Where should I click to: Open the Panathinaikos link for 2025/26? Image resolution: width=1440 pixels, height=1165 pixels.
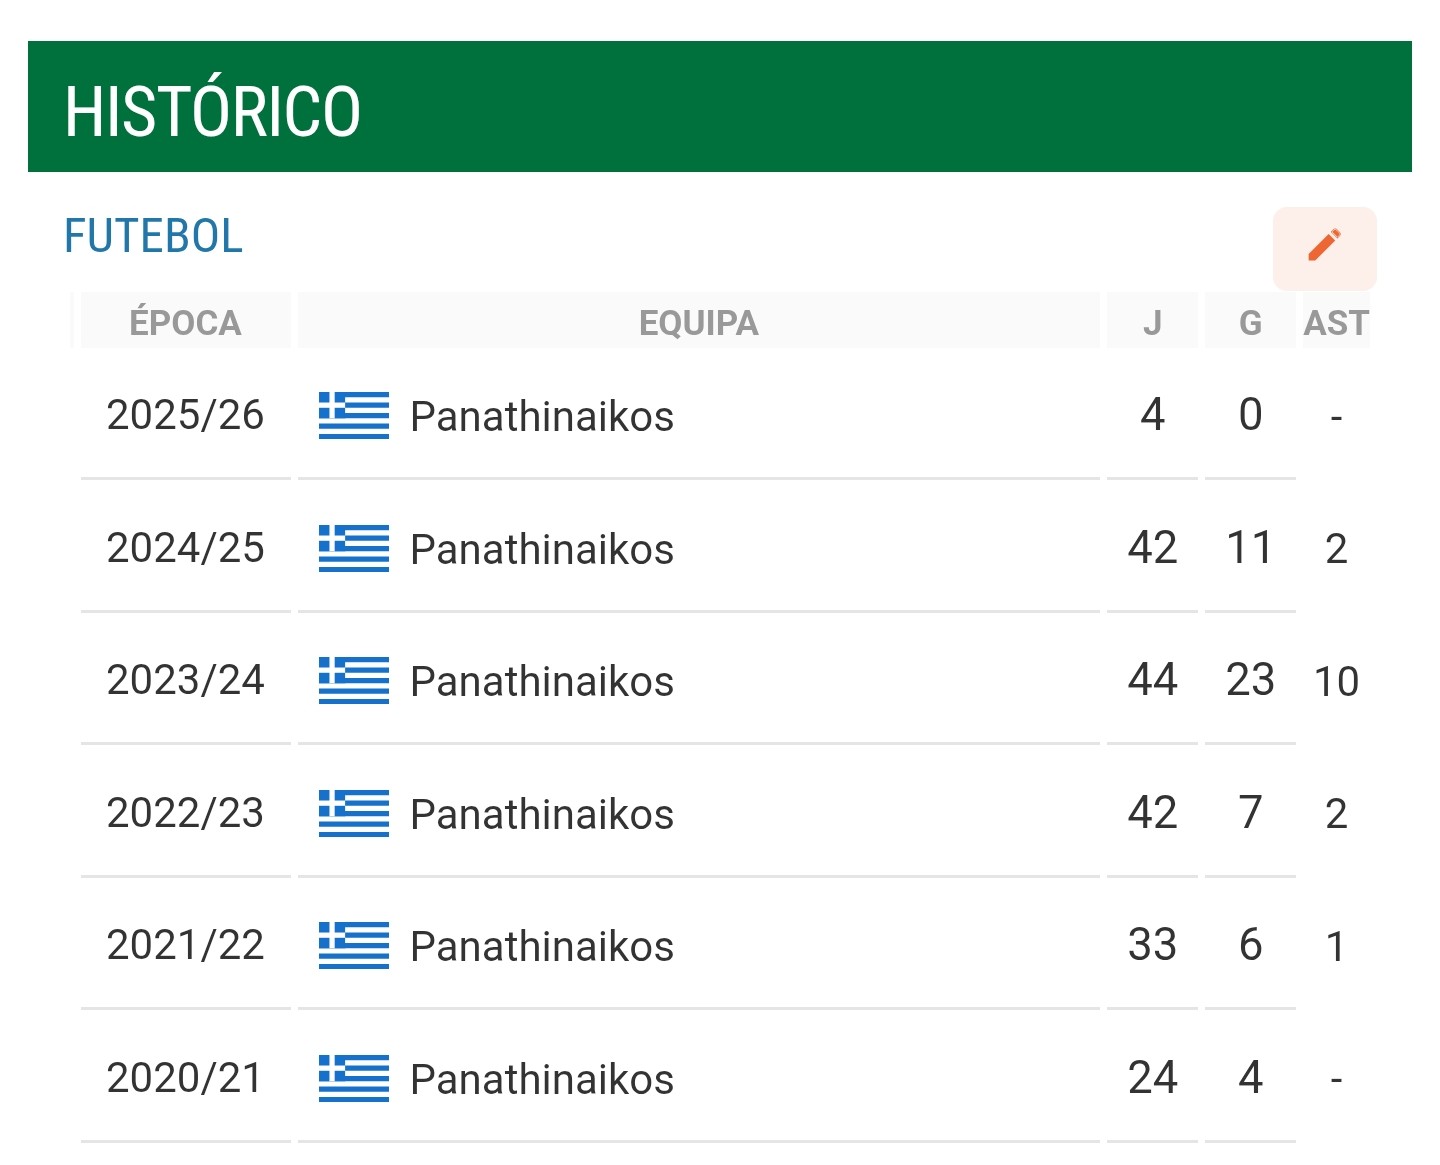(x=542, y=416)
